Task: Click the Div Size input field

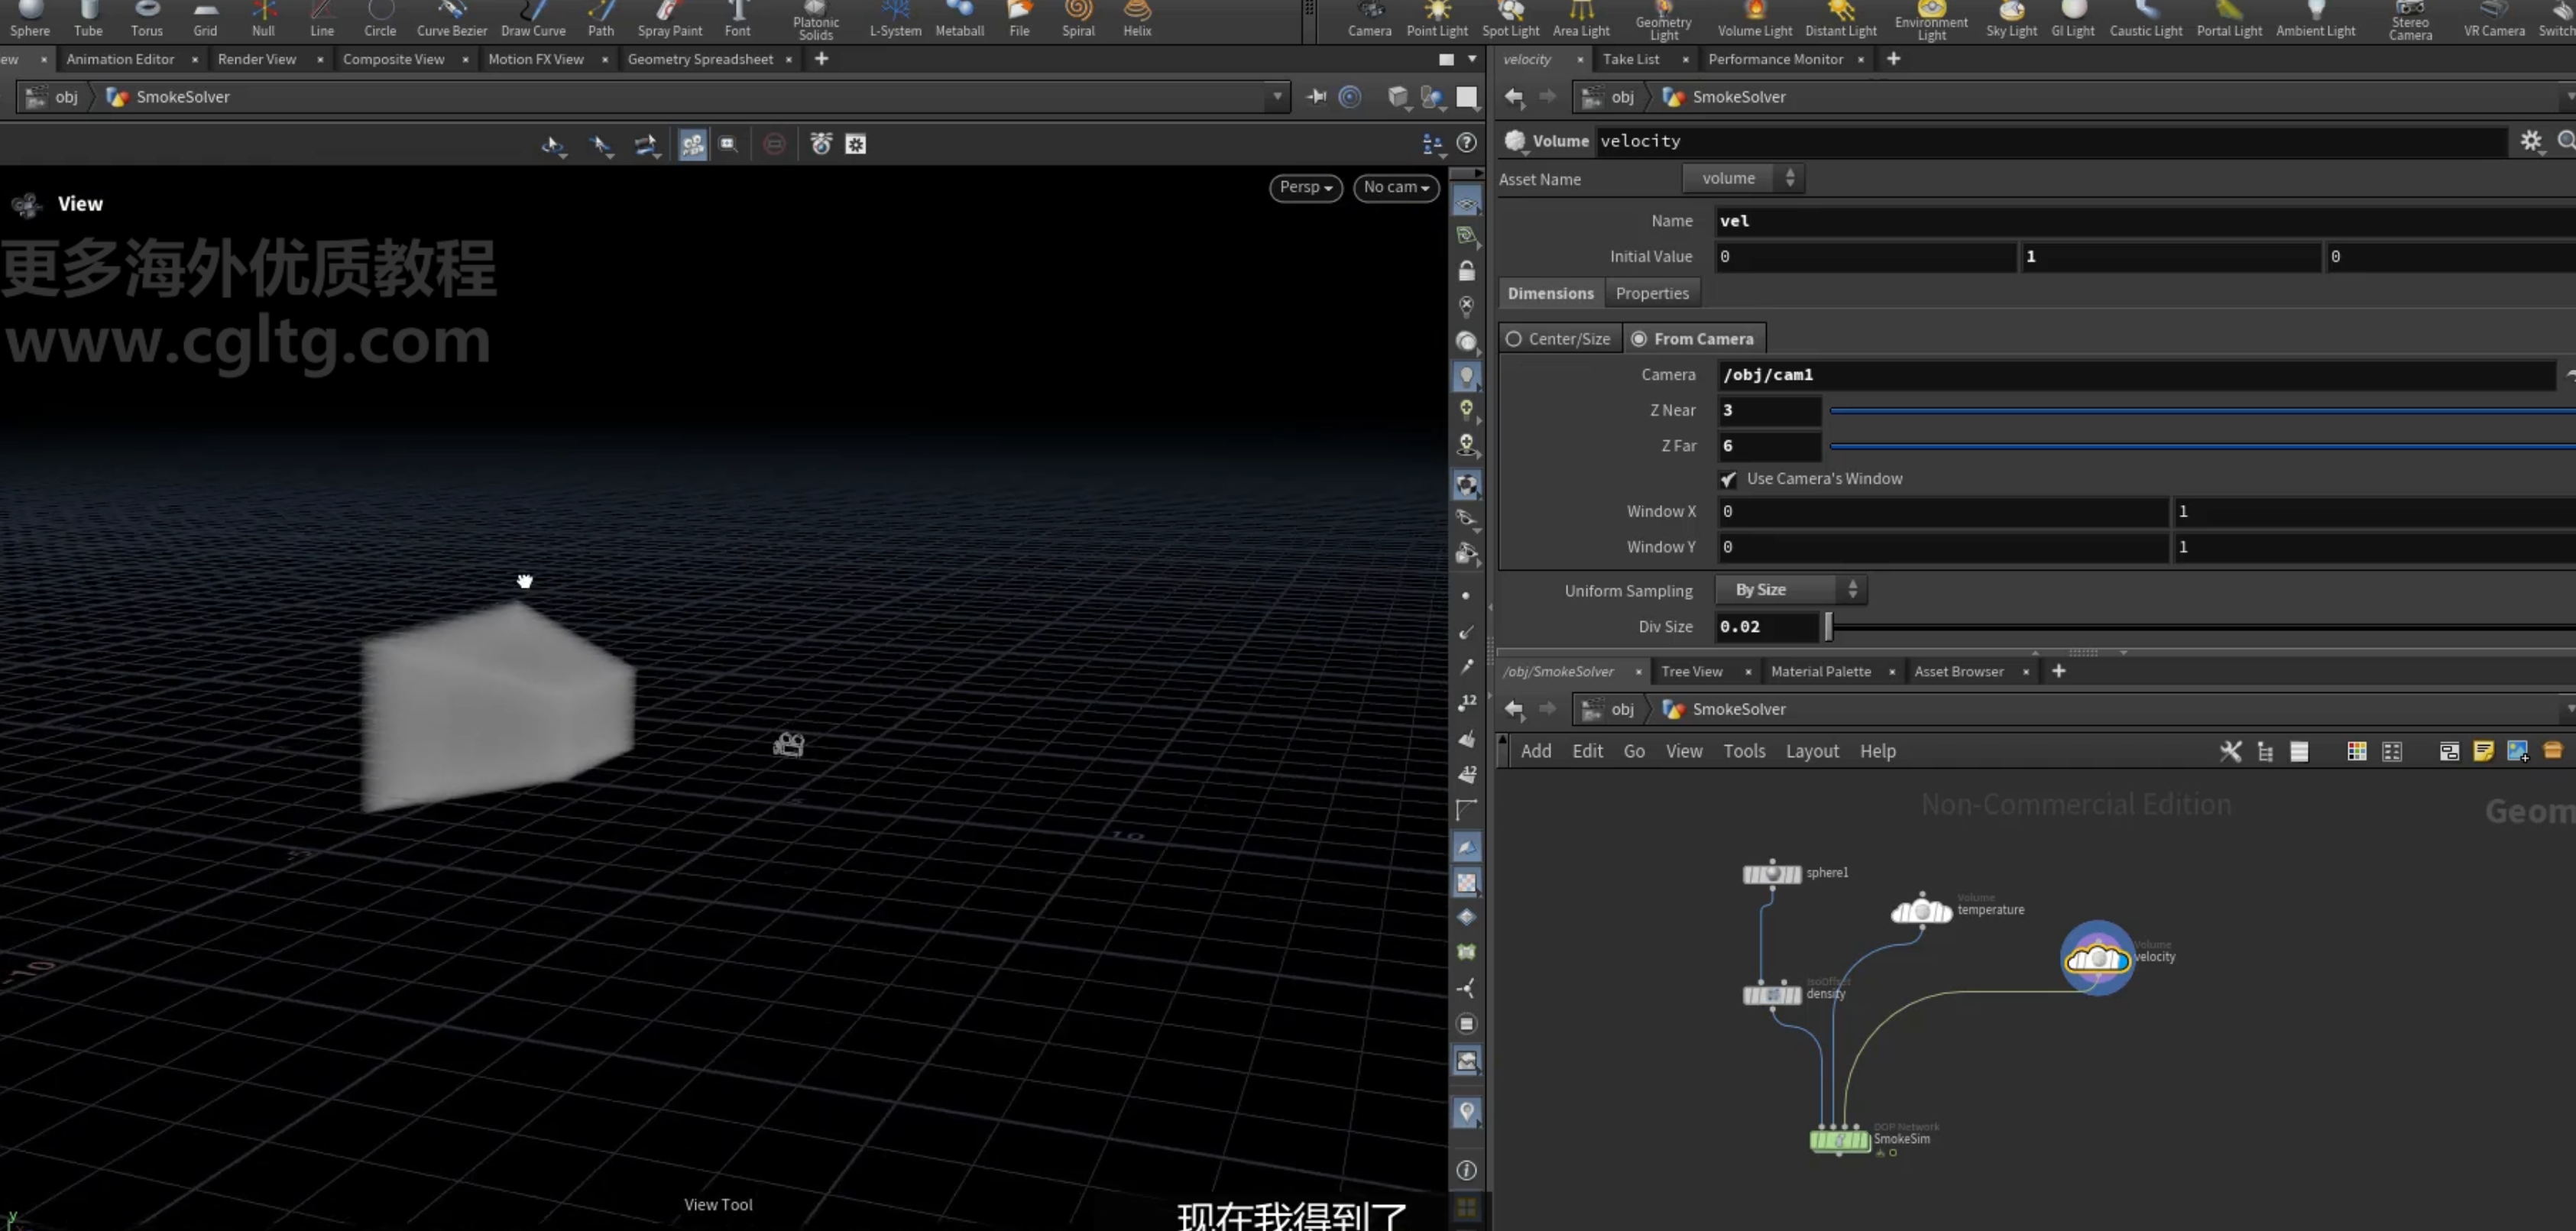Action: pyautogui.click(x=1766, y=627)
